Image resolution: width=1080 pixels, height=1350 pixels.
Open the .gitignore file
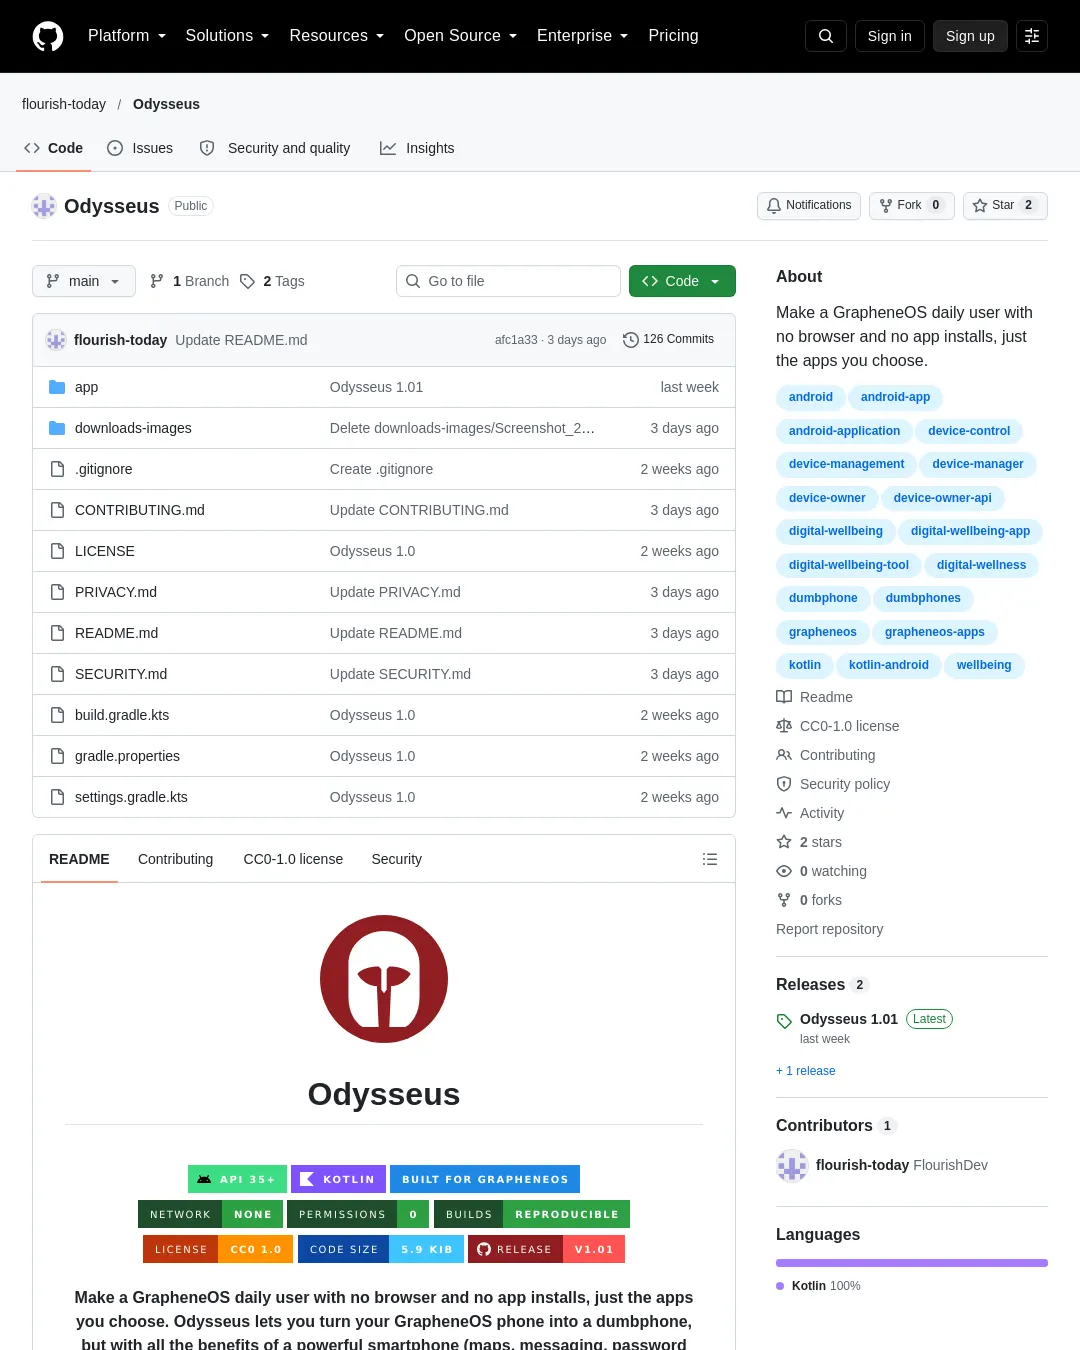(x=104, y=469)
